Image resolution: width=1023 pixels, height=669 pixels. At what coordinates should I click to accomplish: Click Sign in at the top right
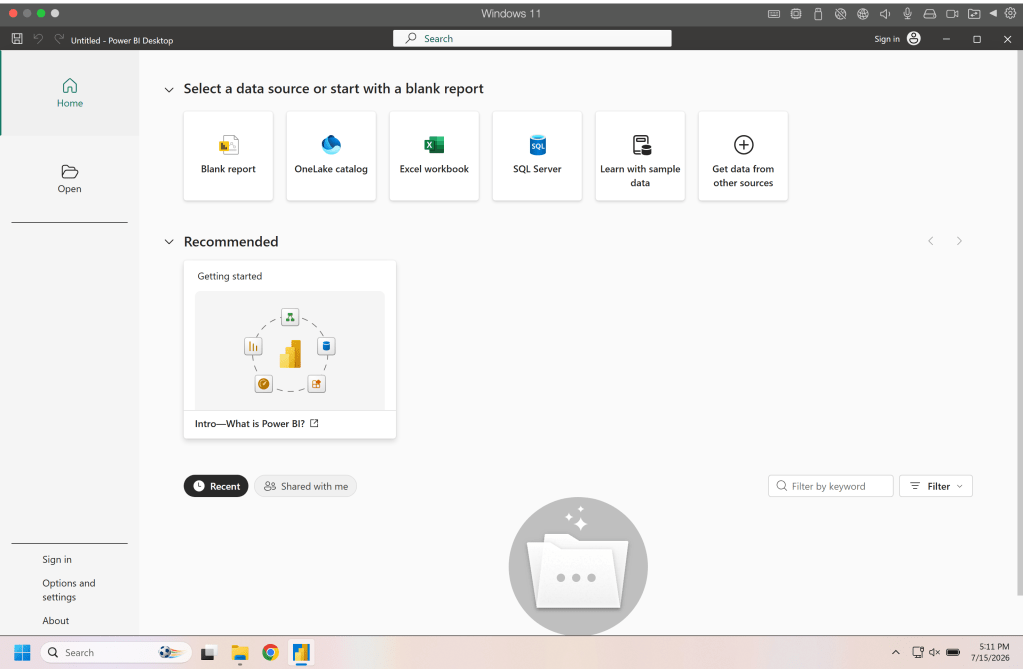pyautogui.click(x=887, y=39)
